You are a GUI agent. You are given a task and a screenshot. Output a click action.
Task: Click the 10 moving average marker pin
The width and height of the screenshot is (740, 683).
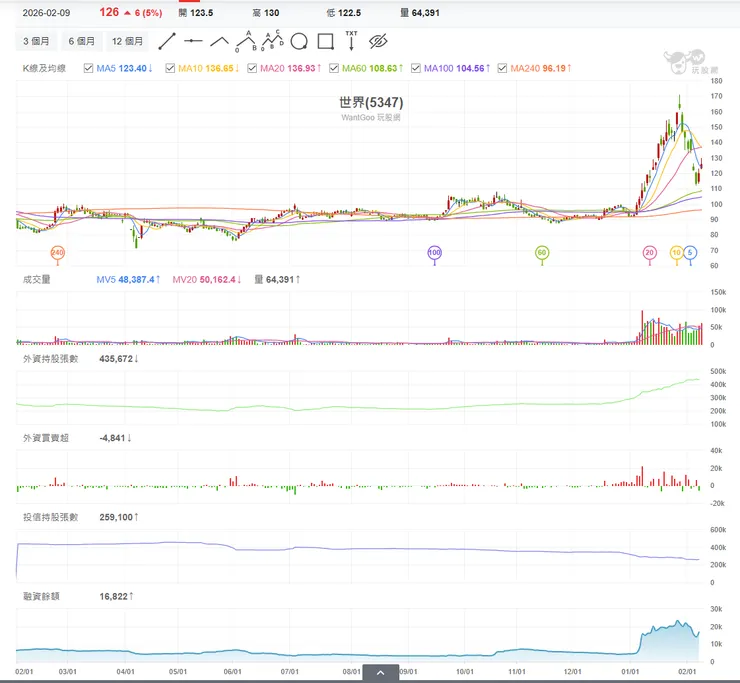click(677, 253)
